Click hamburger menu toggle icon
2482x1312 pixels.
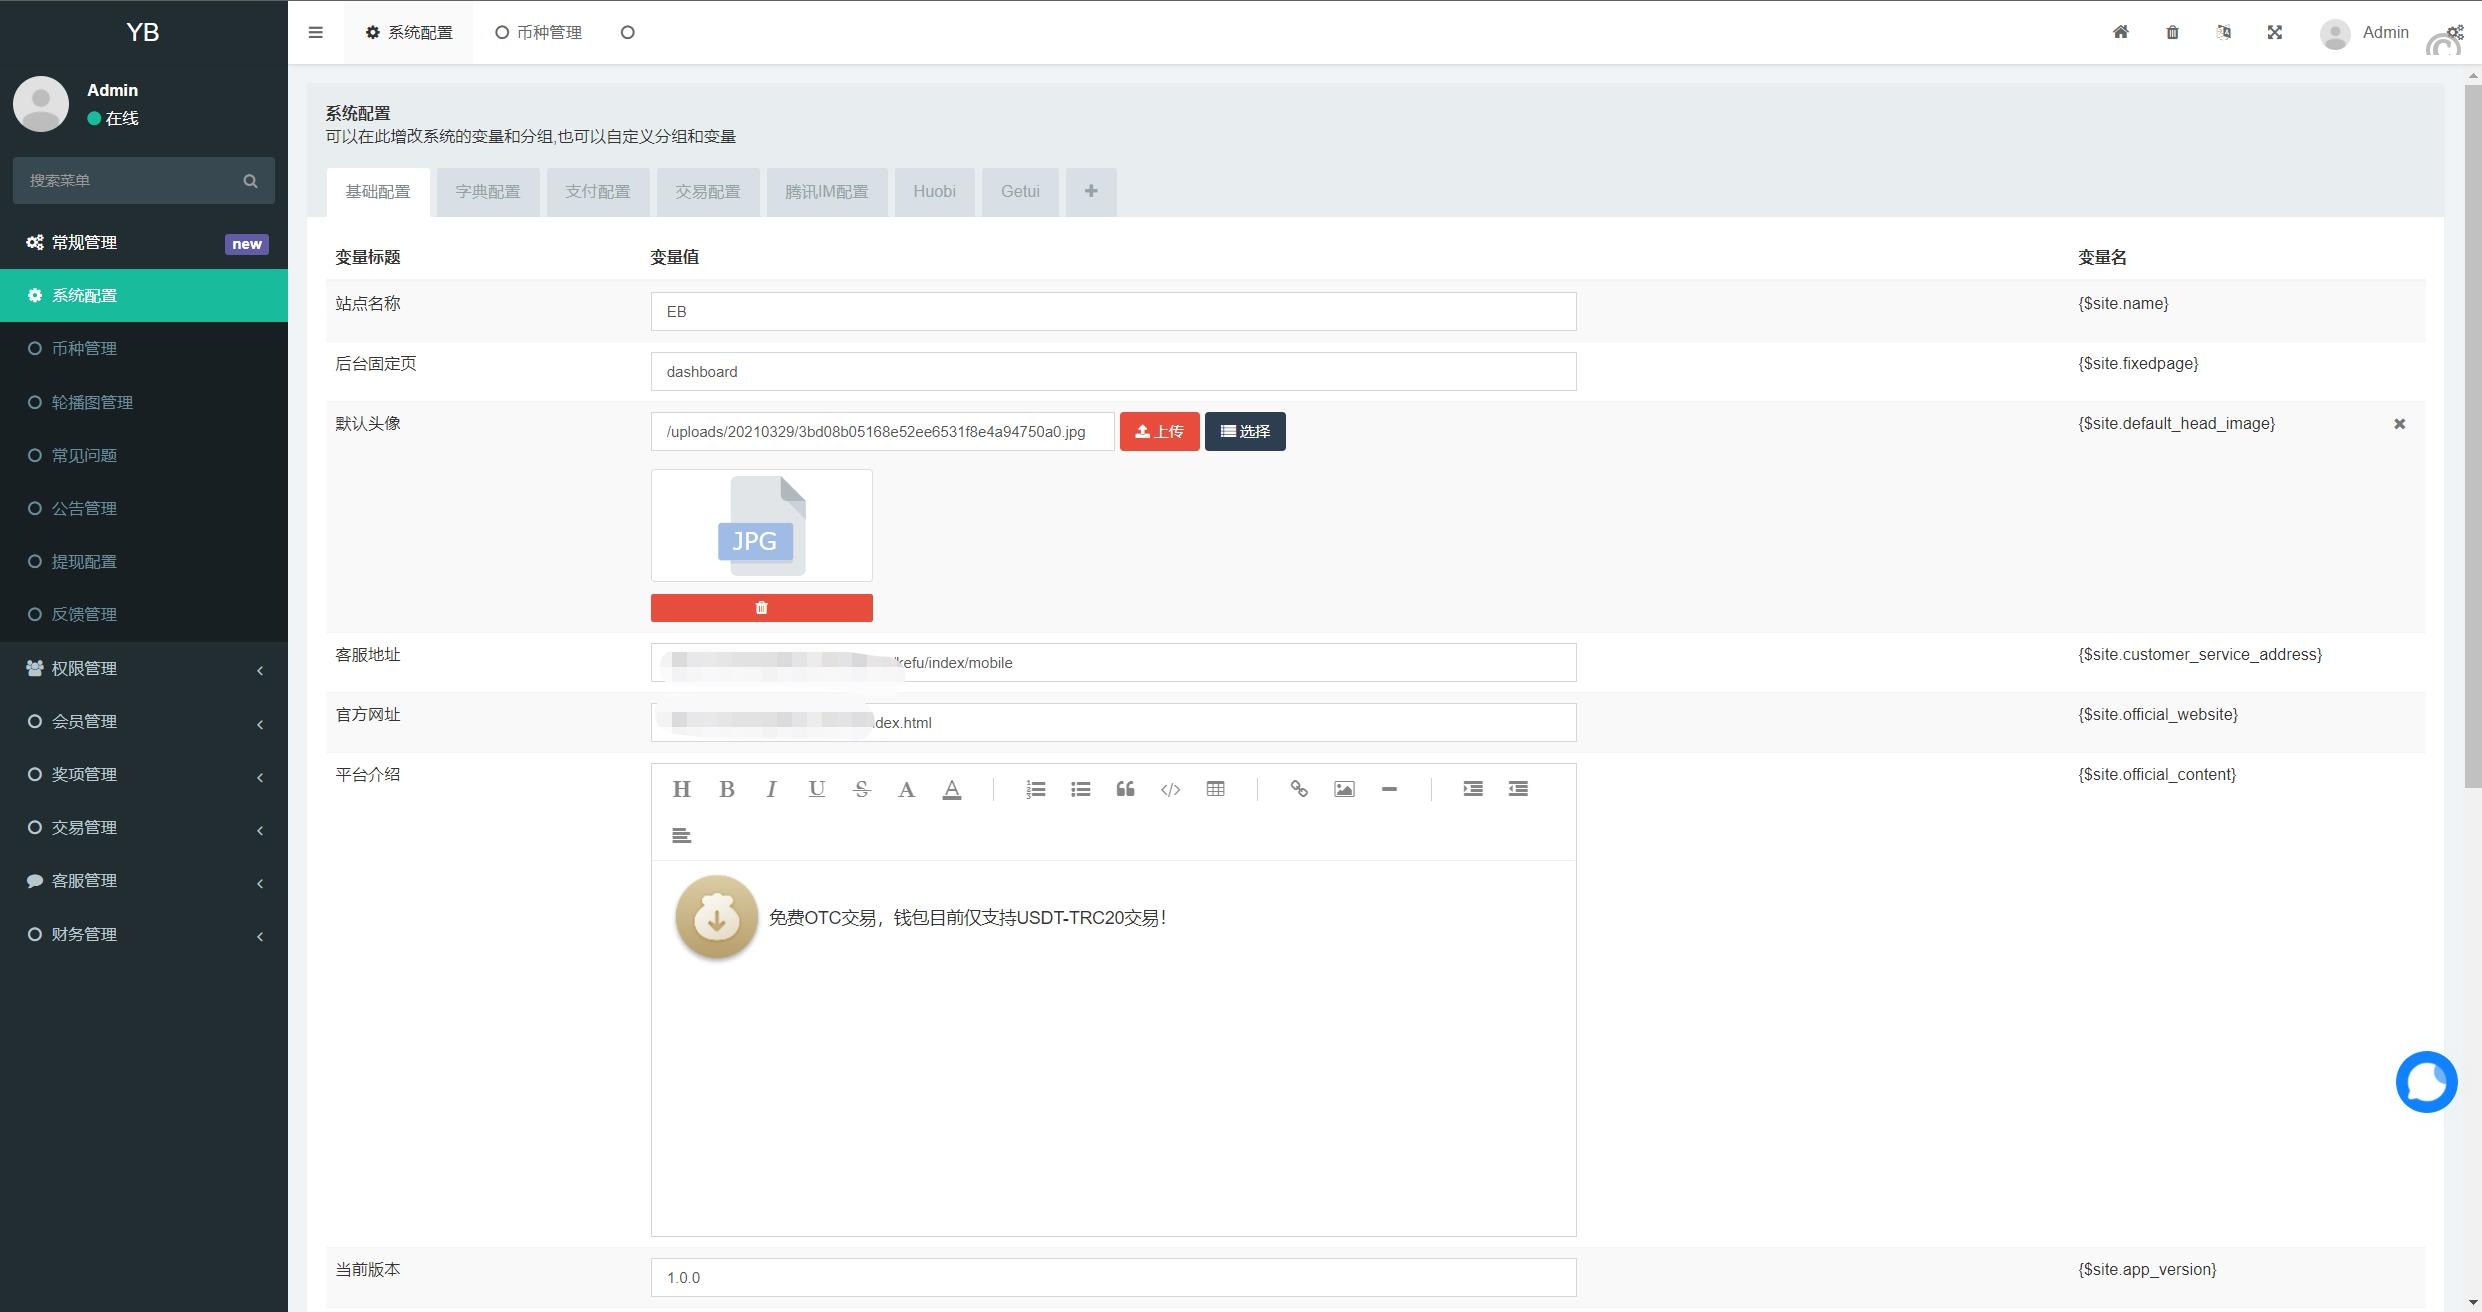pyautogui.click(x=316, y=32)
